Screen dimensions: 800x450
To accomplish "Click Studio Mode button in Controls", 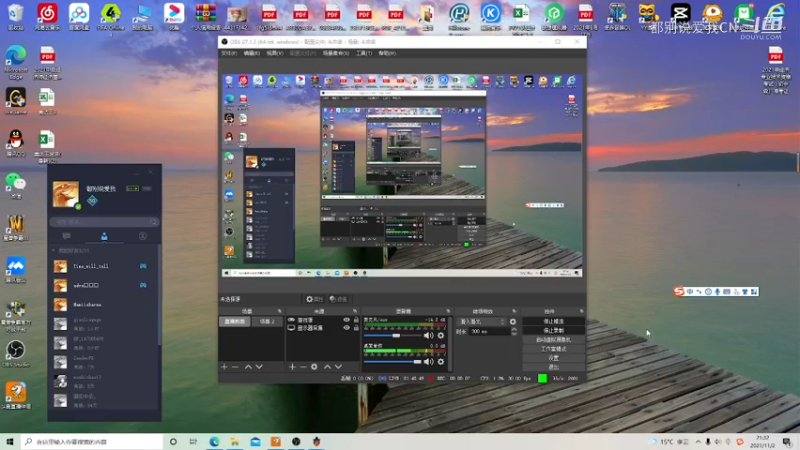I will click(554, 349).
